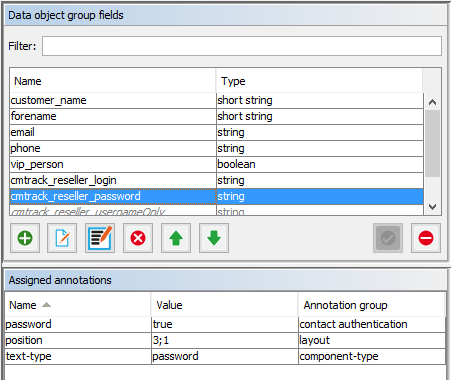The width and height of the screenshot is (451, 380).
Task: Move field down with green arrow
Action: click(x=214, y=238)
